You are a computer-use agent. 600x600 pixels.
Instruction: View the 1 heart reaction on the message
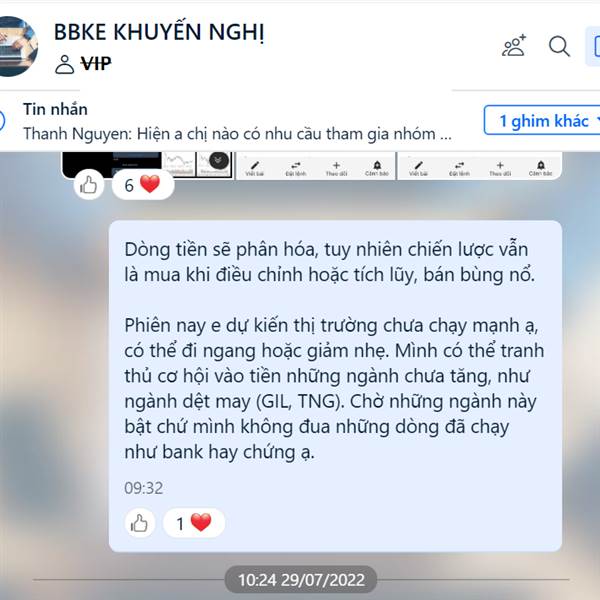[194, 523]
